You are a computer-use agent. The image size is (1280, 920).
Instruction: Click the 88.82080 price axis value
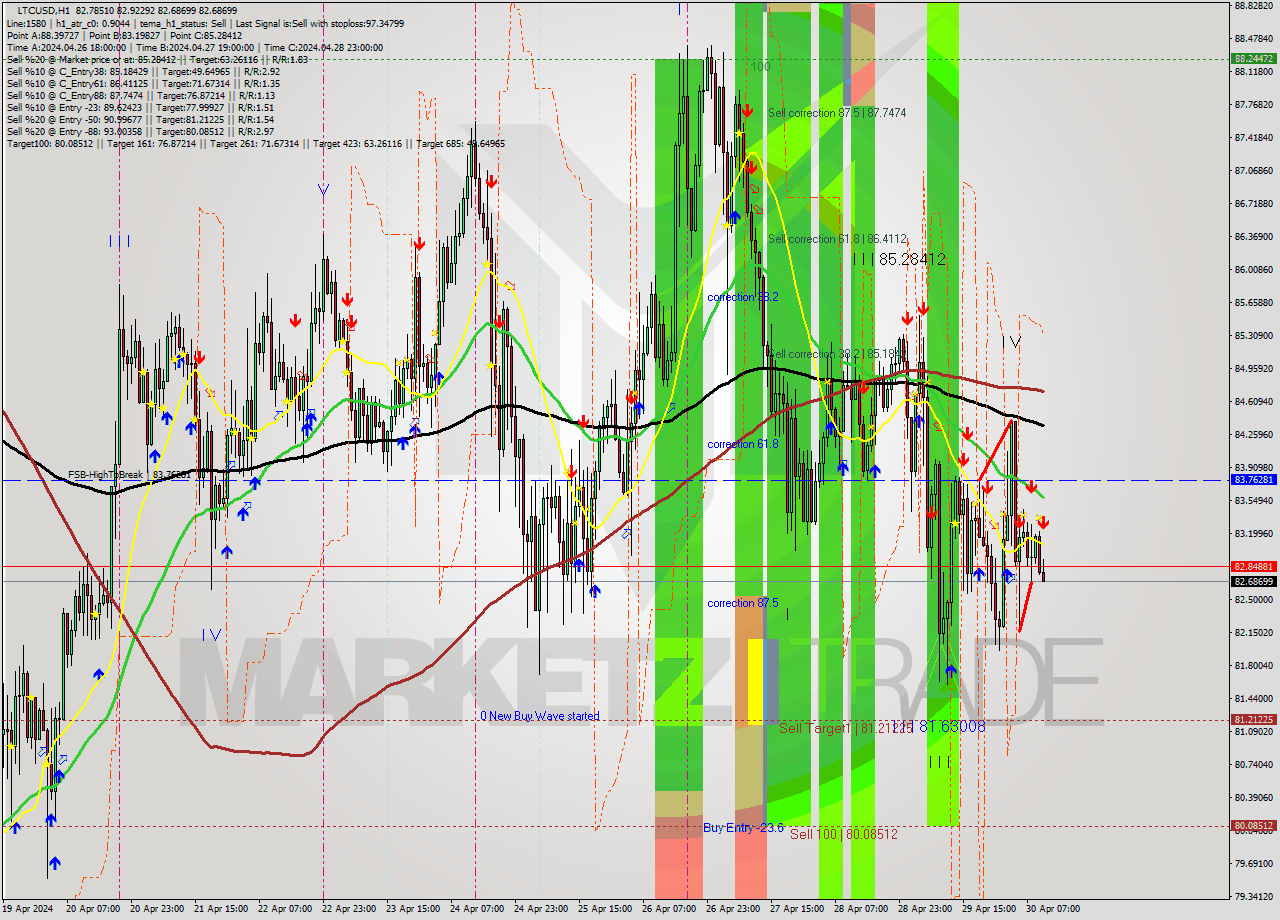[x=1254, y=6]
